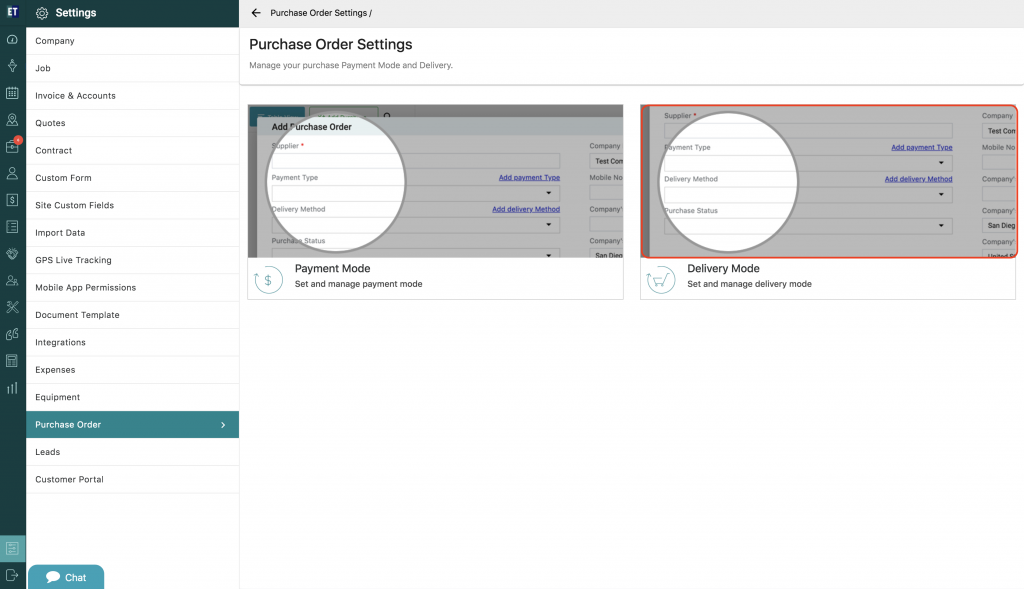
Task: Open the jobs briefcase icon with red badge
Action: pos(12,146)
